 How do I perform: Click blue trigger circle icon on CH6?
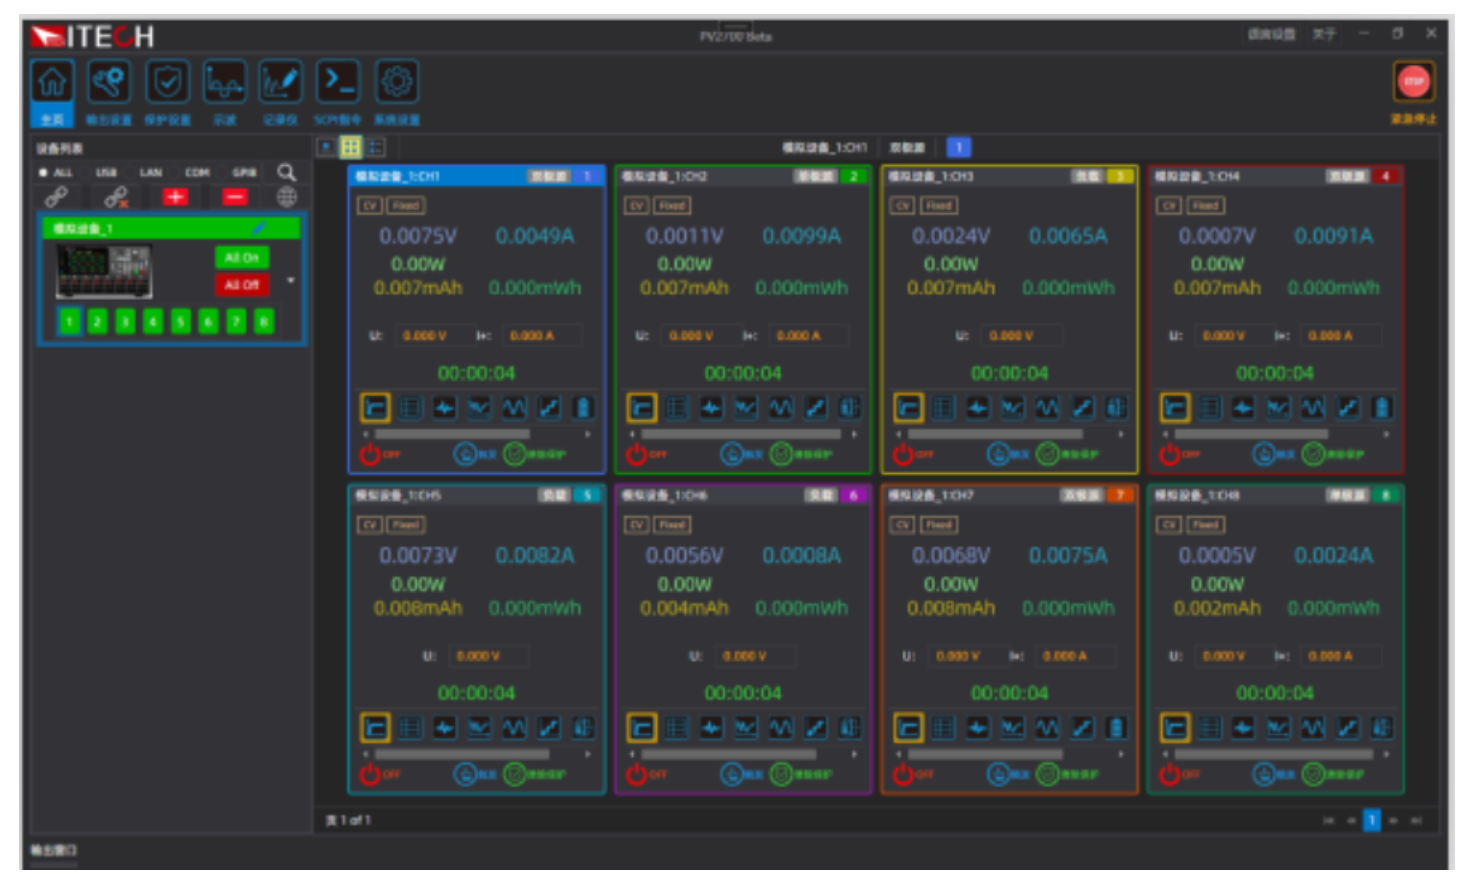click(x=733, y=774)
